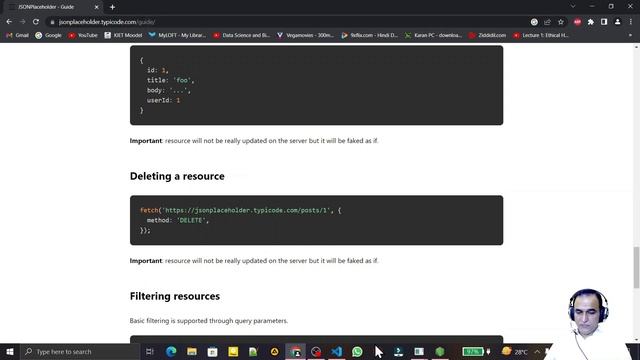Open the Data Science and Bi... bookmark
Image resolution: width=640 pixels, height=360 pixels.
coord(241,36)
